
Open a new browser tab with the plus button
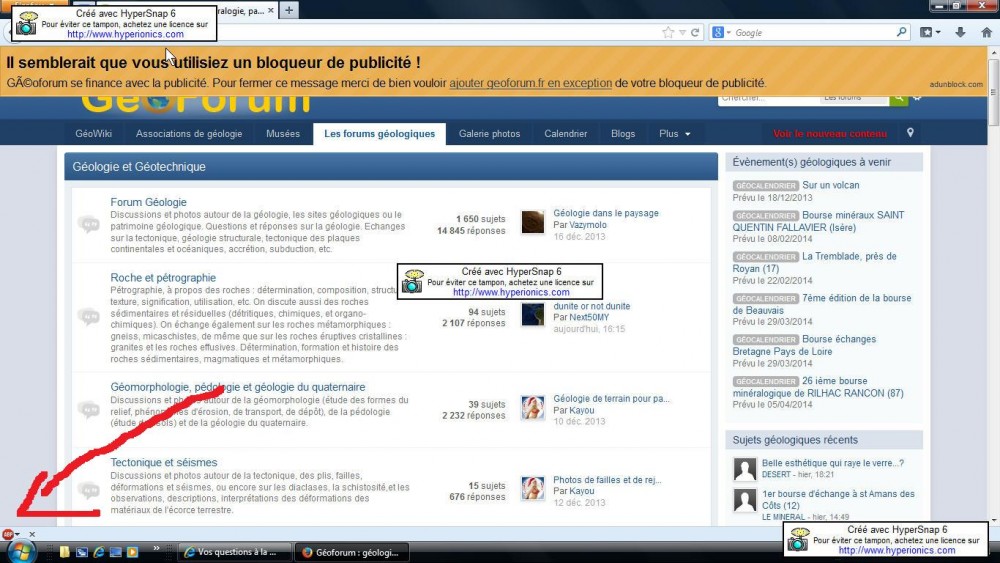coord(288,10)
